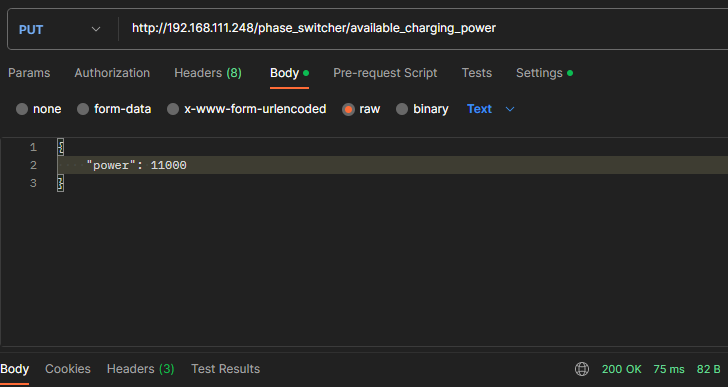Click line number 1 in the editor gutter

coord(33,147)
